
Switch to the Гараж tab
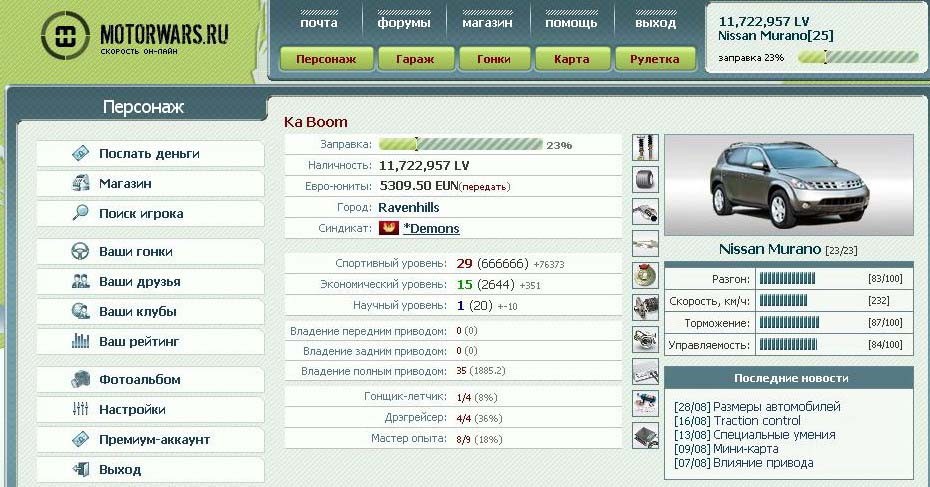coord(415,59)
